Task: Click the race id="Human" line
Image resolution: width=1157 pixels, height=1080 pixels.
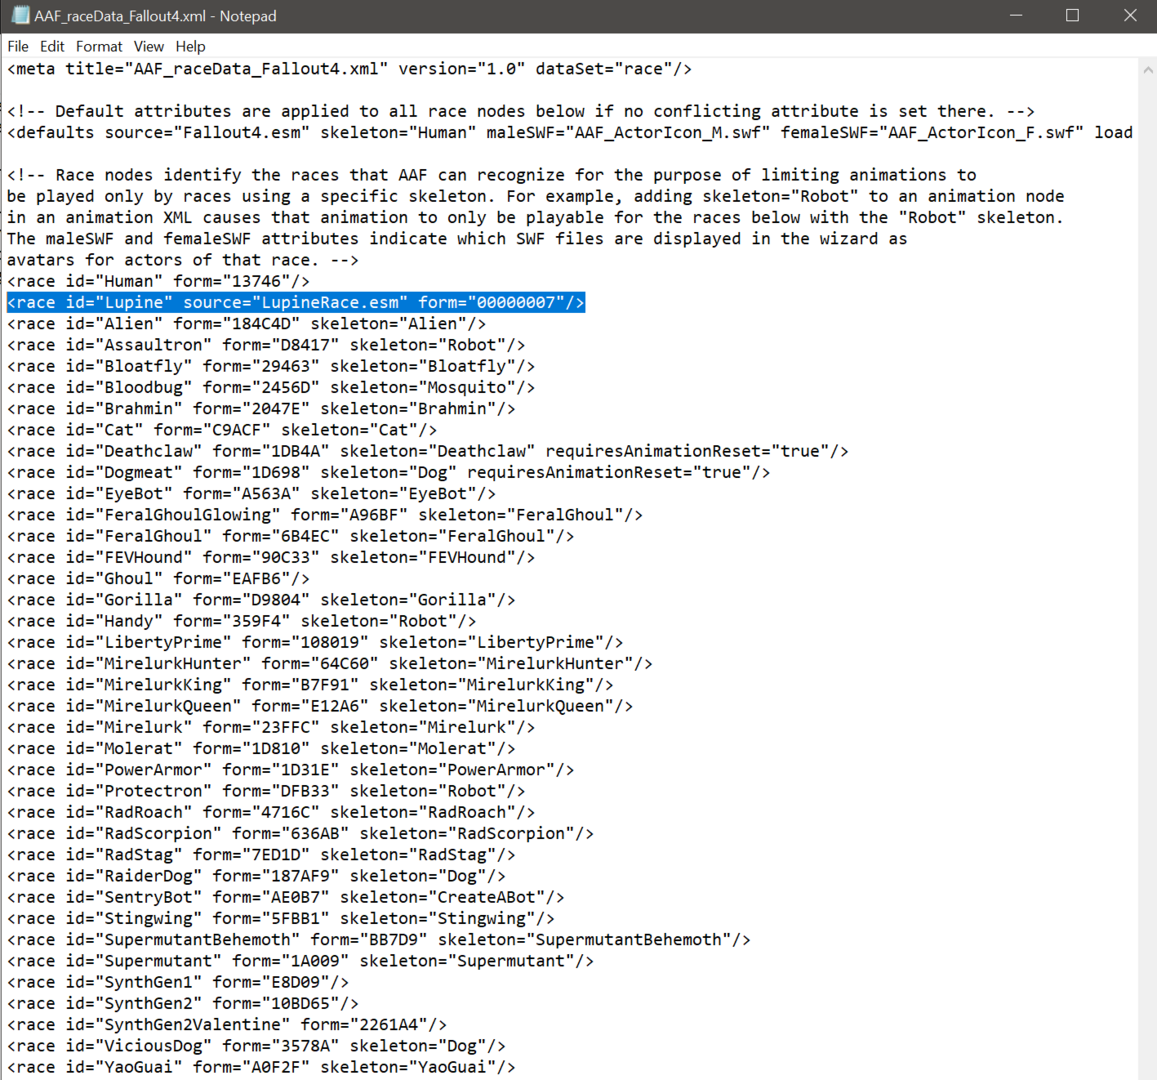Action: (x=159, y=281)
